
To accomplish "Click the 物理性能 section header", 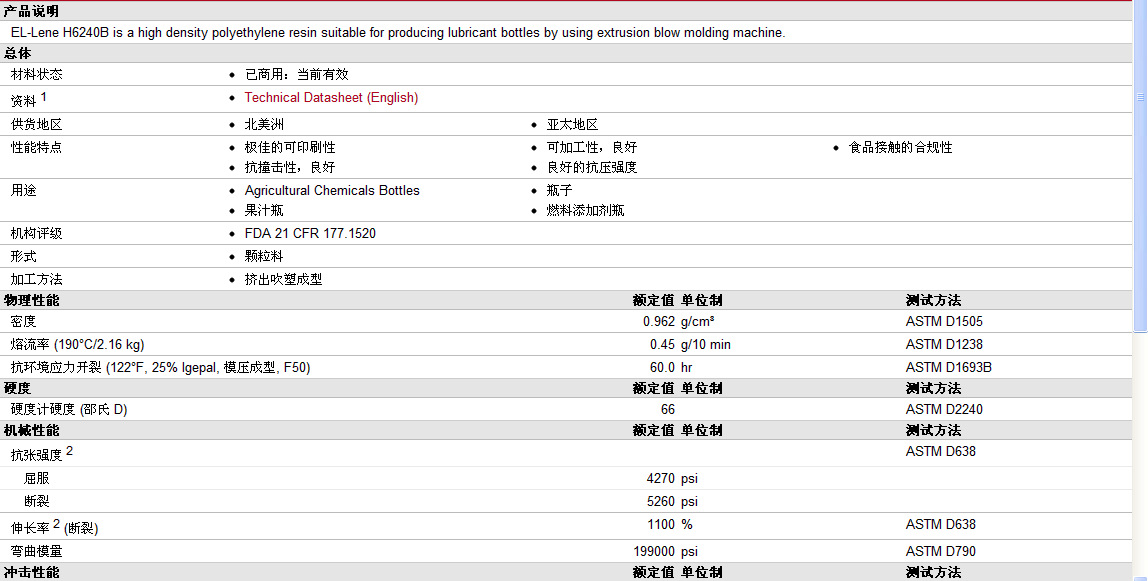I will 31,300.
